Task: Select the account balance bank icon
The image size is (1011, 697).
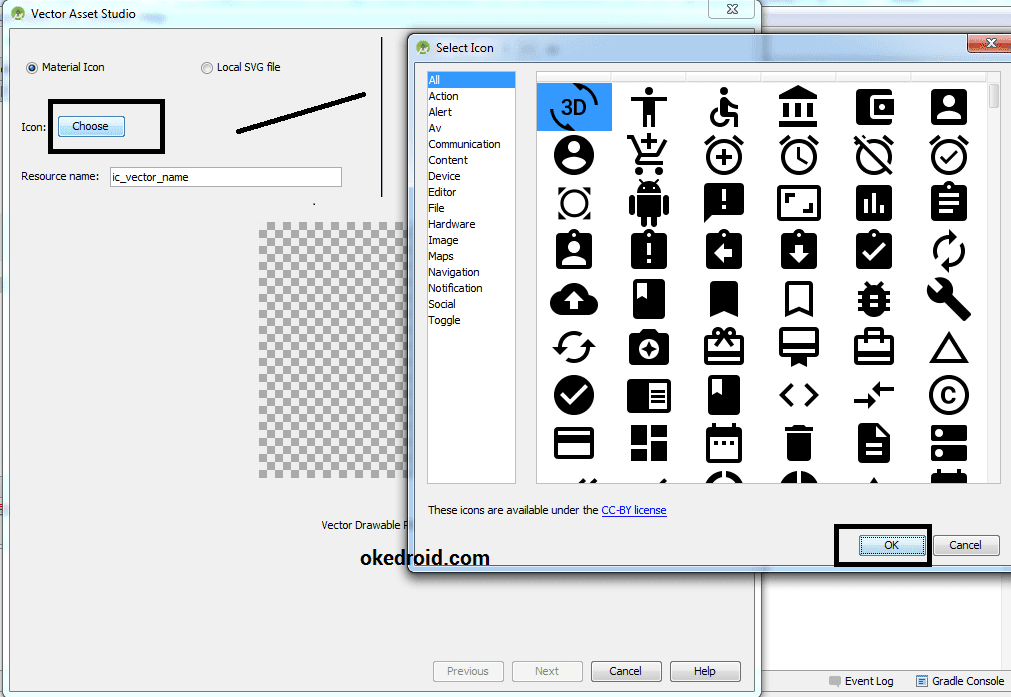Action: 798,107
